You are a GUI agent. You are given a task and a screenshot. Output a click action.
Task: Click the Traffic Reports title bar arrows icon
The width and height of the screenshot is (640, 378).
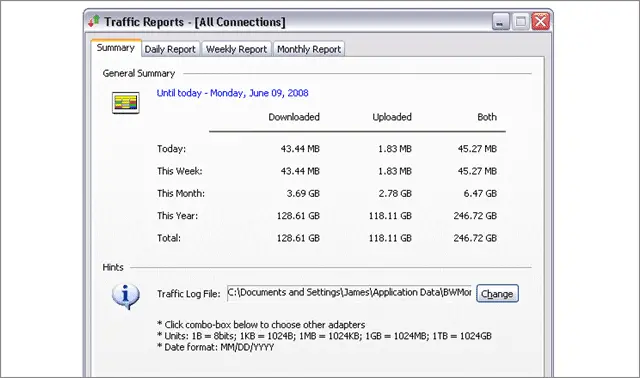tap(94, 21)
